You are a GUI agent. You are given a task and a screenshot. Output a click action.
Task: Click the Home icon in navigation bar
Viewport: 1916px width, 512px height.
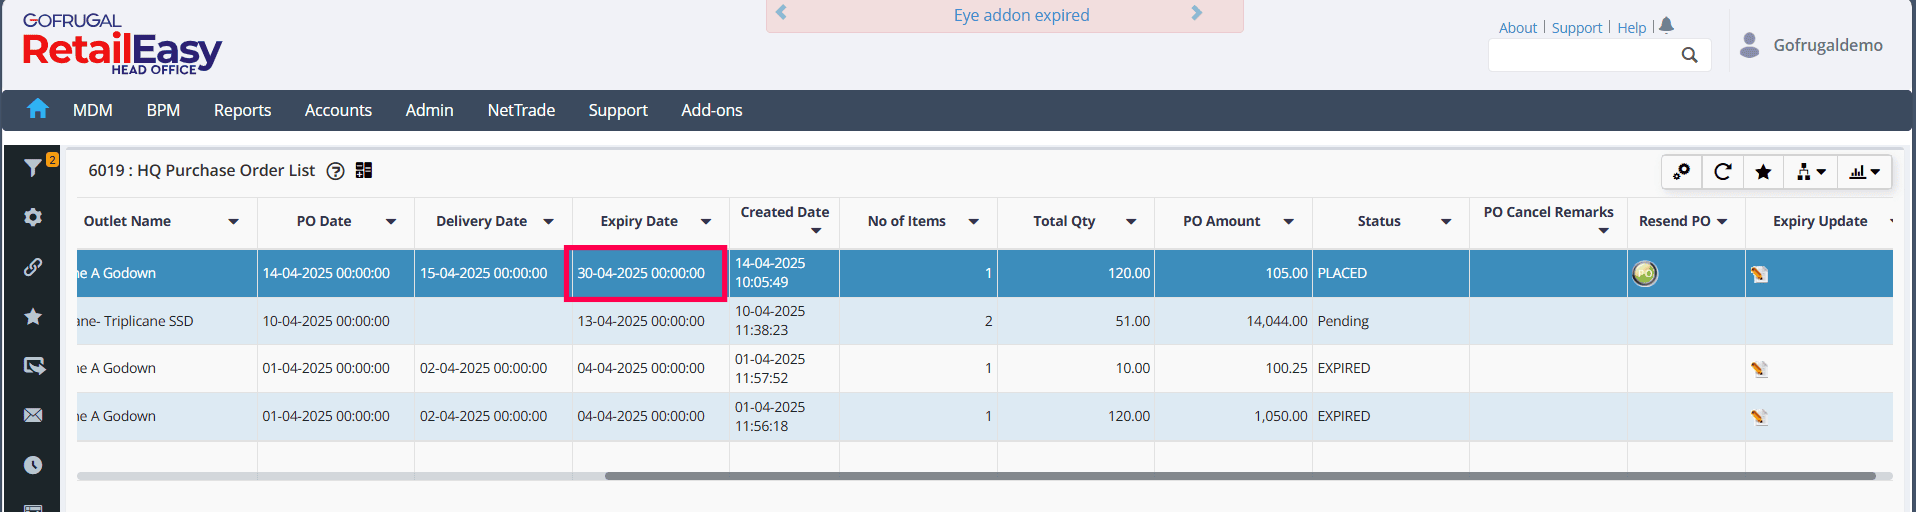[x=38, y=109]
